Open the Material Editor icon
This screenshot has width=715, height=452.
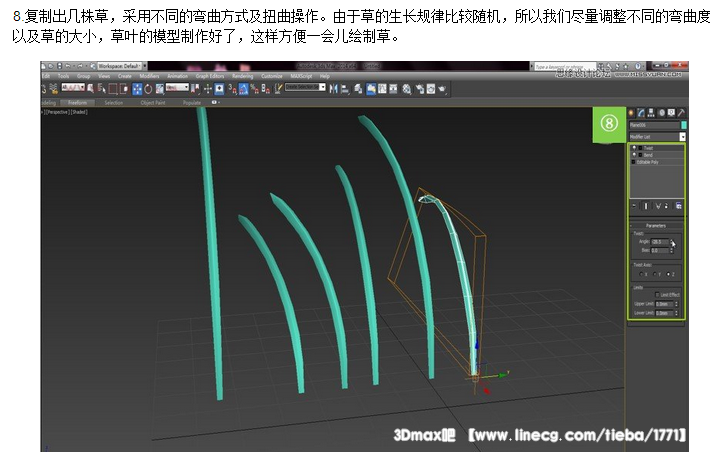click(x=406, y=89)
